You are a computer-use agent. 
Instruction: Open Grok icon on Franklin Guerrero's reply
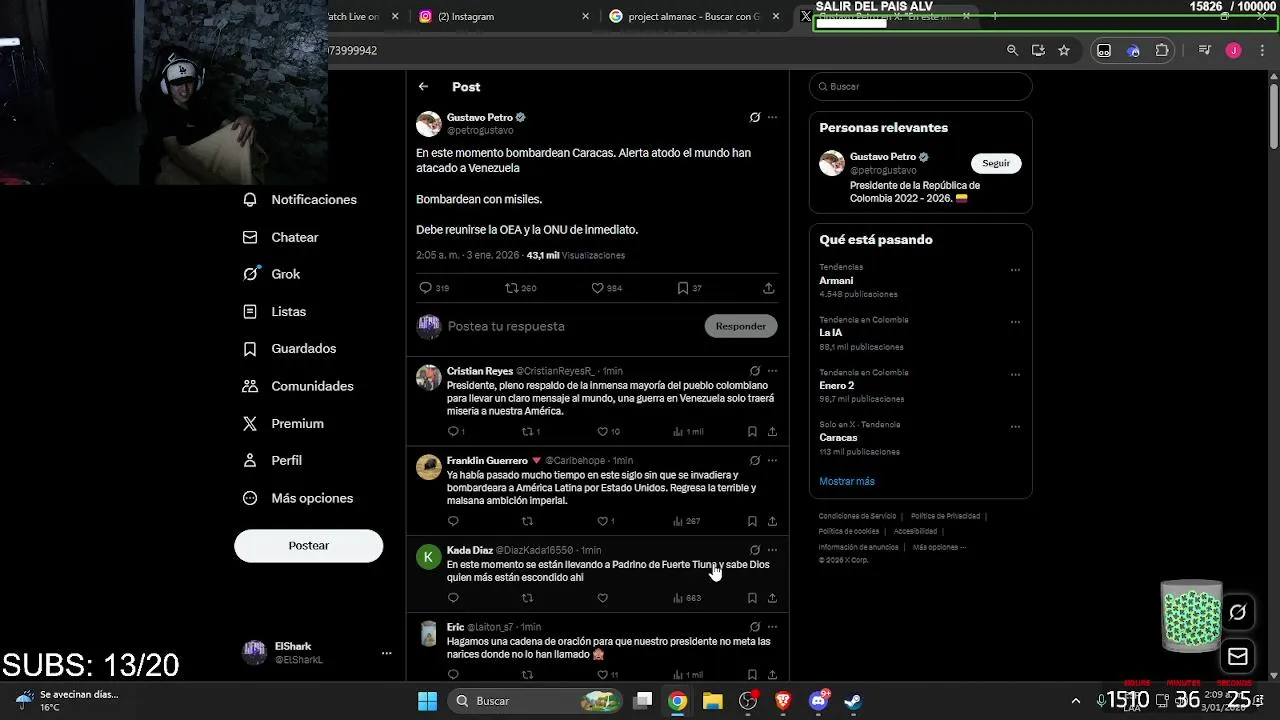click(x=755, y=461)
